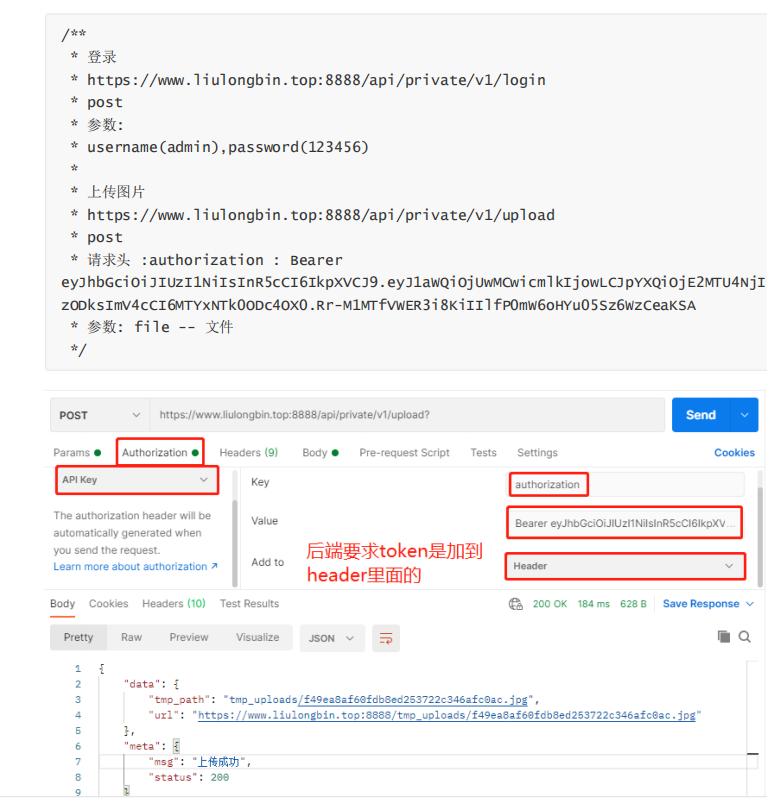The image size is (767, 798).
Task: Open Learn more about authorization link
Action: 135,566
